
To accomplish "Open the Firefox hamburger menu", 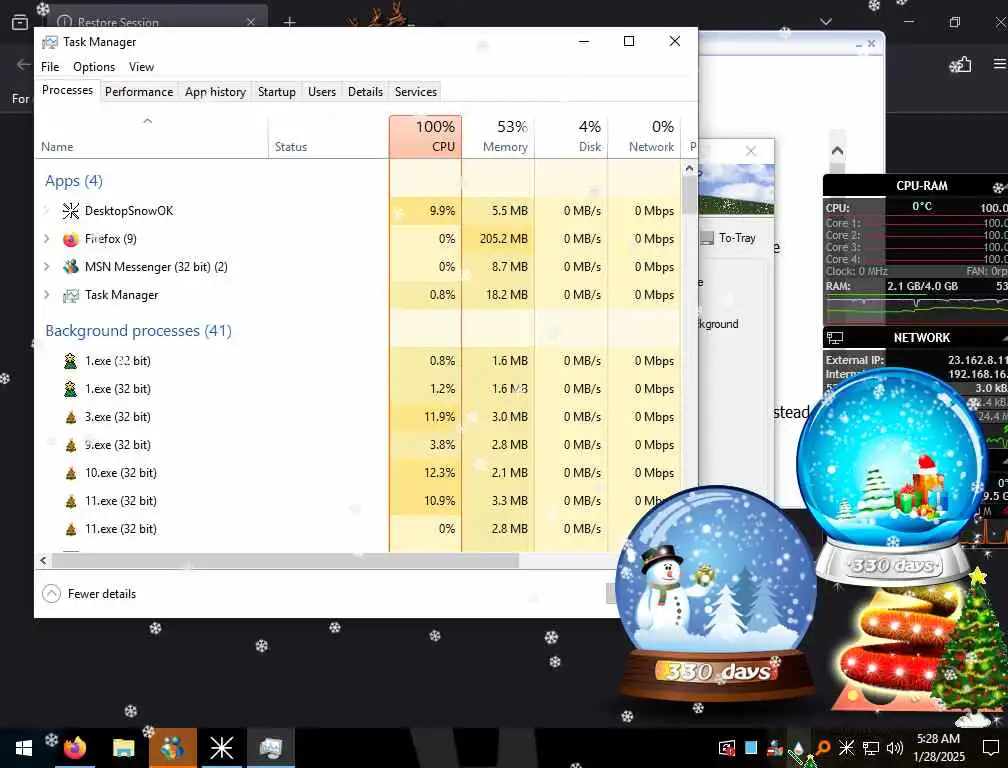I will tap(1000, 64).
